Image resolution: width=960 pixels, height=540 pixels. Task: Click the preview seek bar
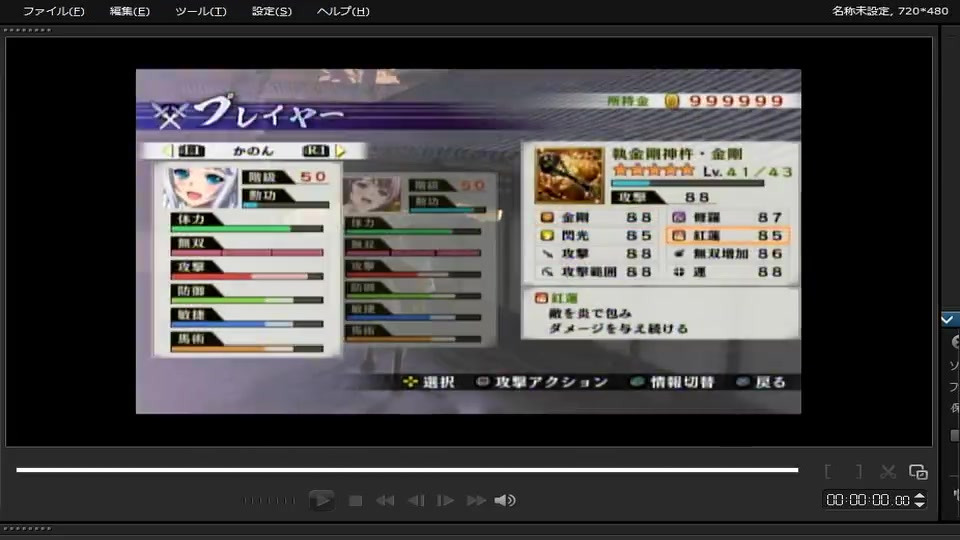(x=407, y=470)
